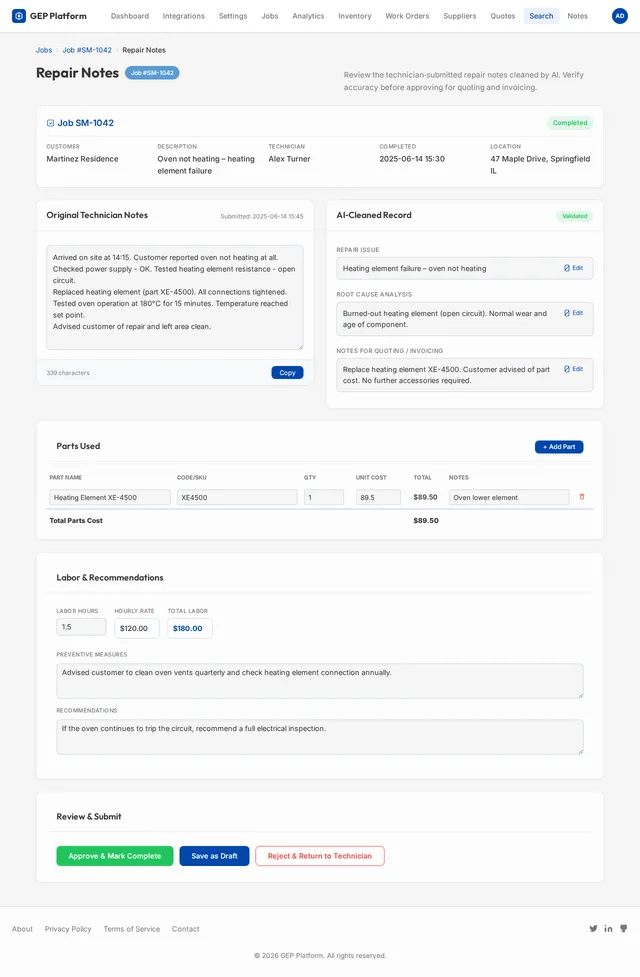The height and width of the screenshot is (977, 640).
Task: Click Save as Draft
Action: 214,855
